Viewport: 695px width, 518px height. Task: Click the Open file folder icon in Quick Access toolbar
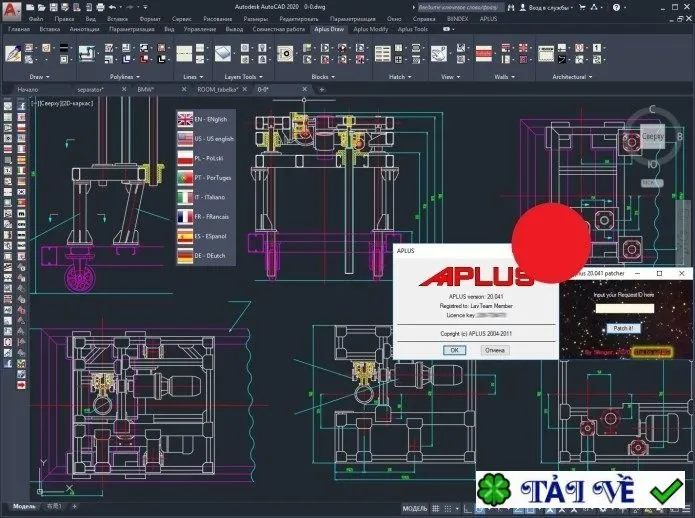pyautogui.click(x=41, y=7)
